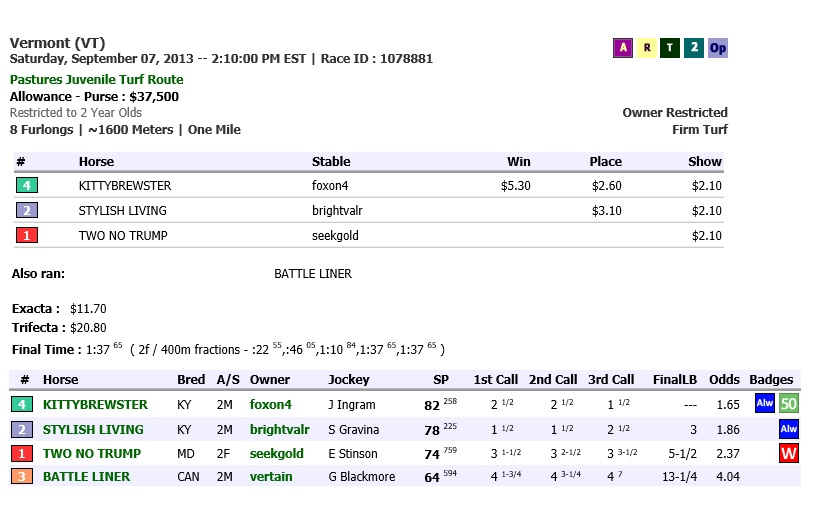Screen dimensions: 816x513
Task: Open KITTYBREWSTER link in the bottom results table
Action: tap(95, 405)
